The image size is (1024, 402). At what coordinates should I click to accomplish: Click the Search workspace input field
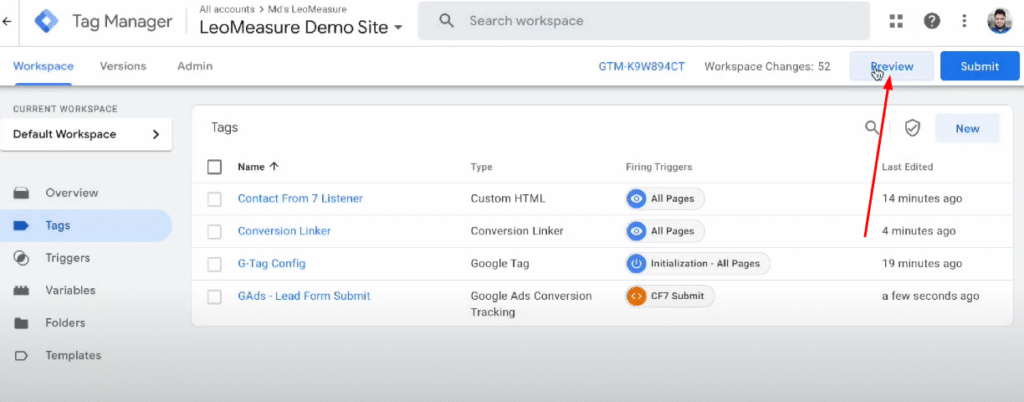pyautogui.click(x=643, y=21)
